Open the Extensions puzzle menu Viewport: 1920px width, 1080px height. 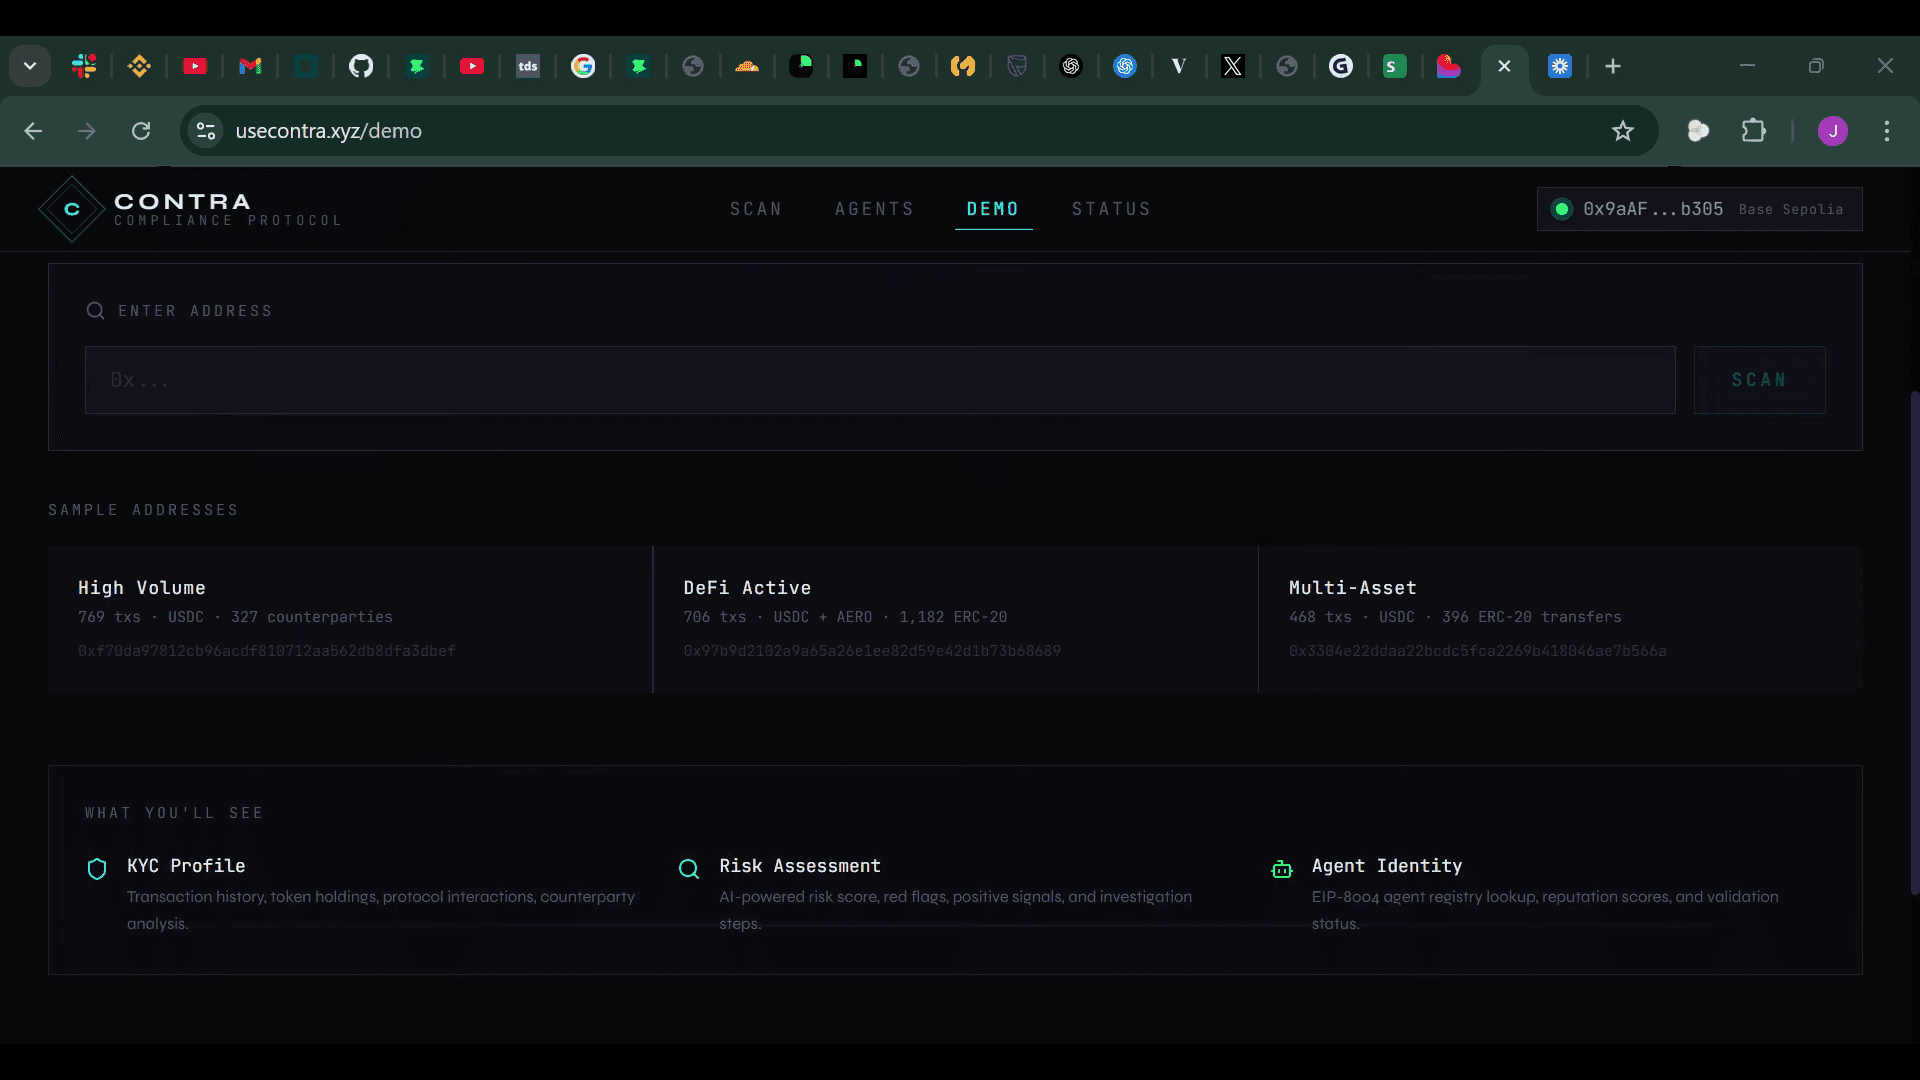pos(1753,131)
